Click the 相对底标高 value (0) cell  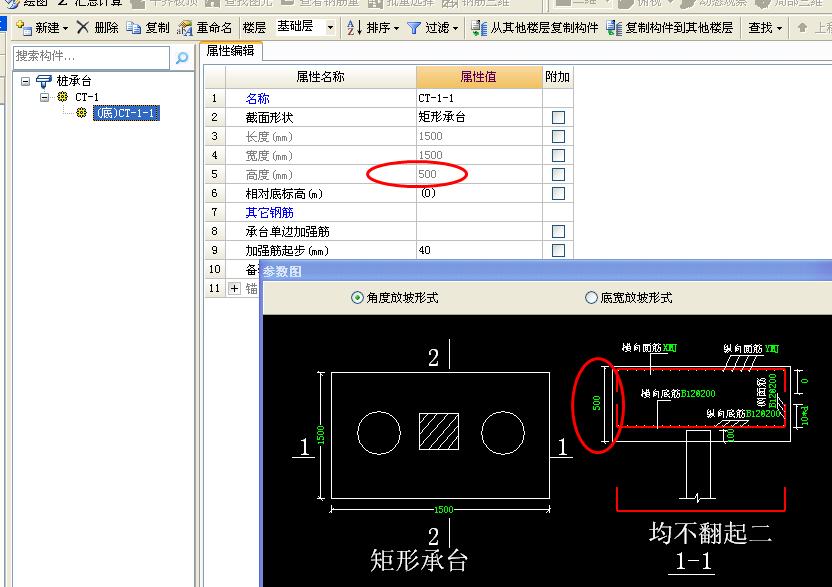coord(479,193)
